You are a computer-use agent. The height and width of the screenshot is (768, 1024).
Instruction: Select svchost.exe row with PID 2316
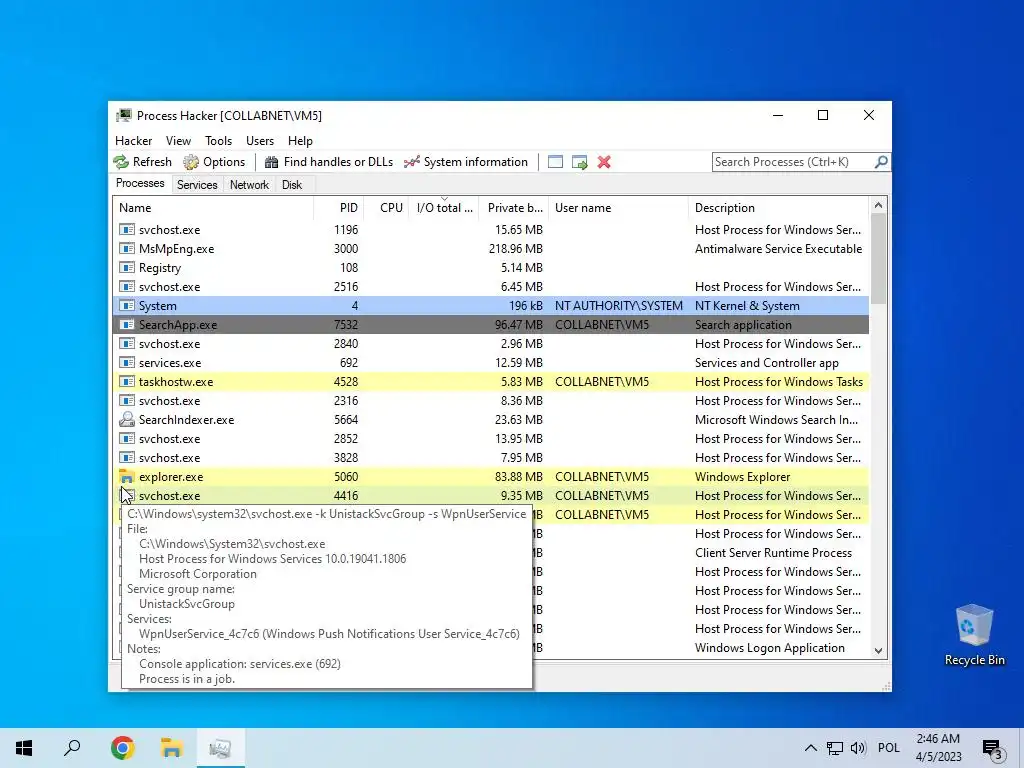coord(491,400)
